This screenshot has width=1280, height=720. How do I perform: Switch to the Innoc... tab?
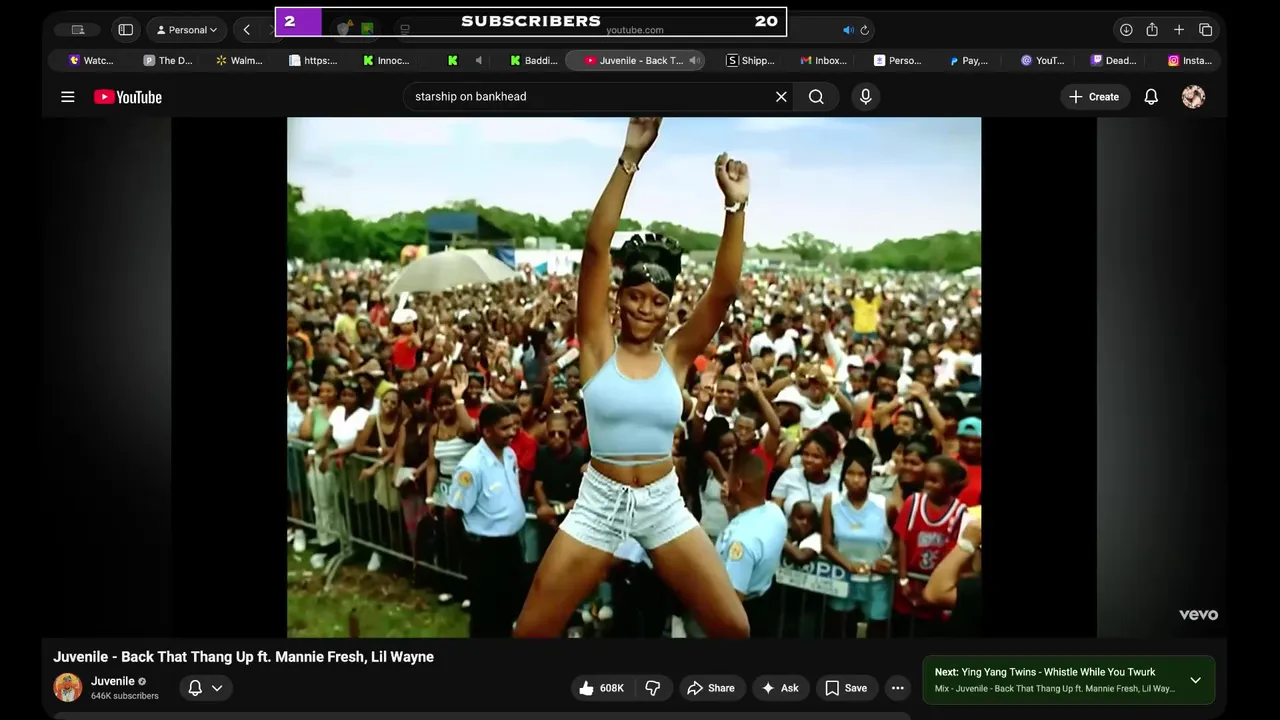387,61
